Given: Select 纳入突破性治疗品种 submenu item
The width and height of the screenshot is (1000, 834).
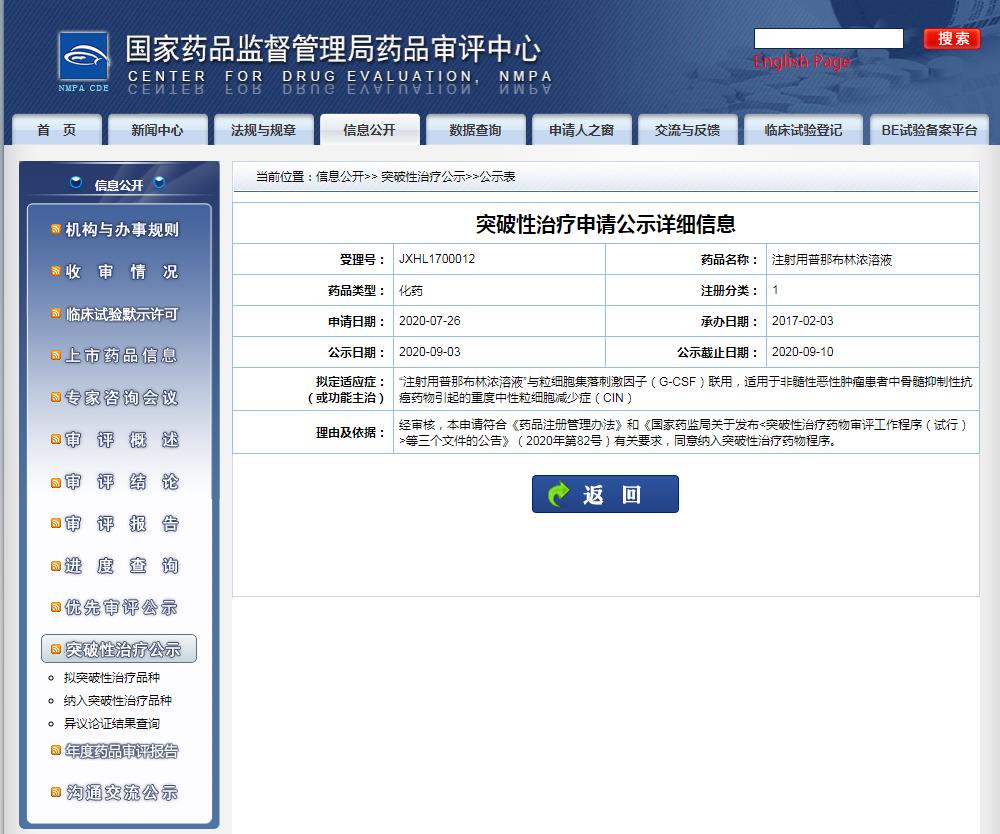Looking at the screenshot, I should (x=117, y=701).
